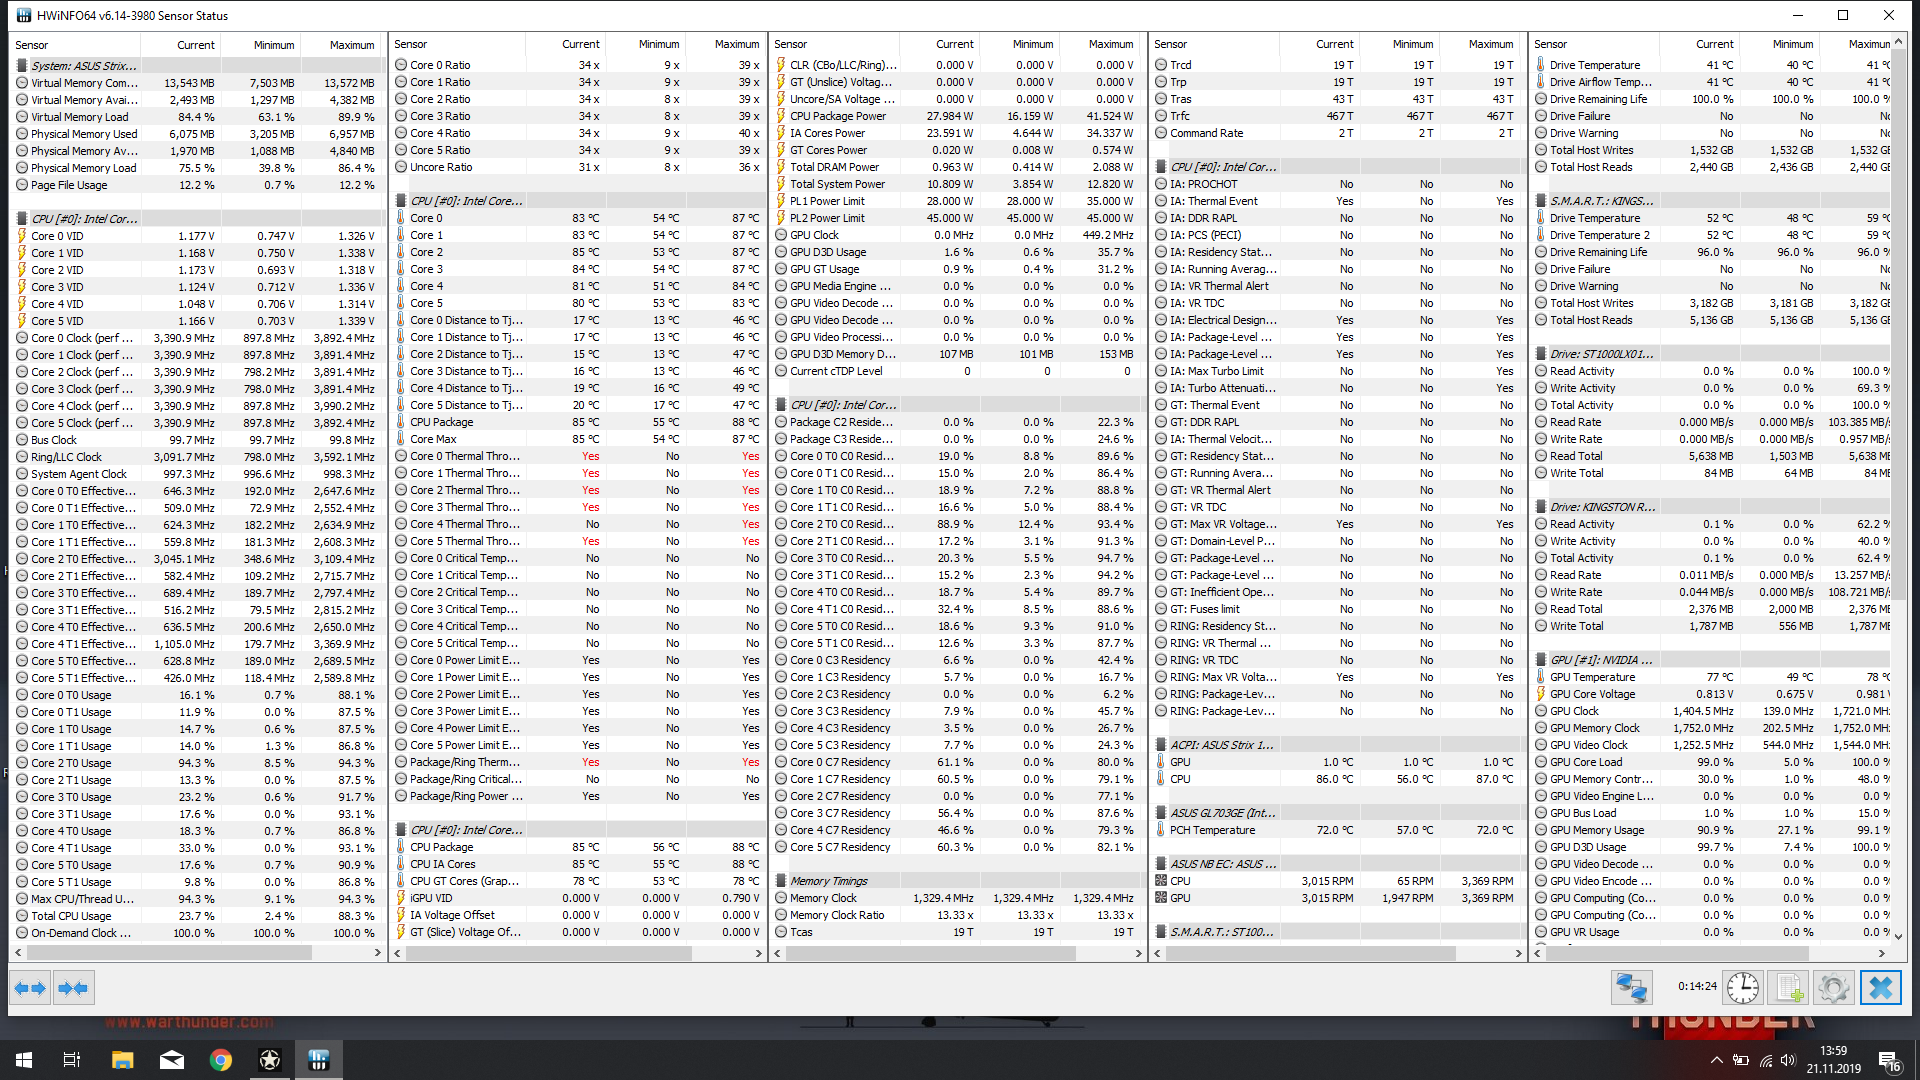Select the Physical Memory Used row
Viewport: 1920px width, 1080px height.
click(x=197, y=134)
